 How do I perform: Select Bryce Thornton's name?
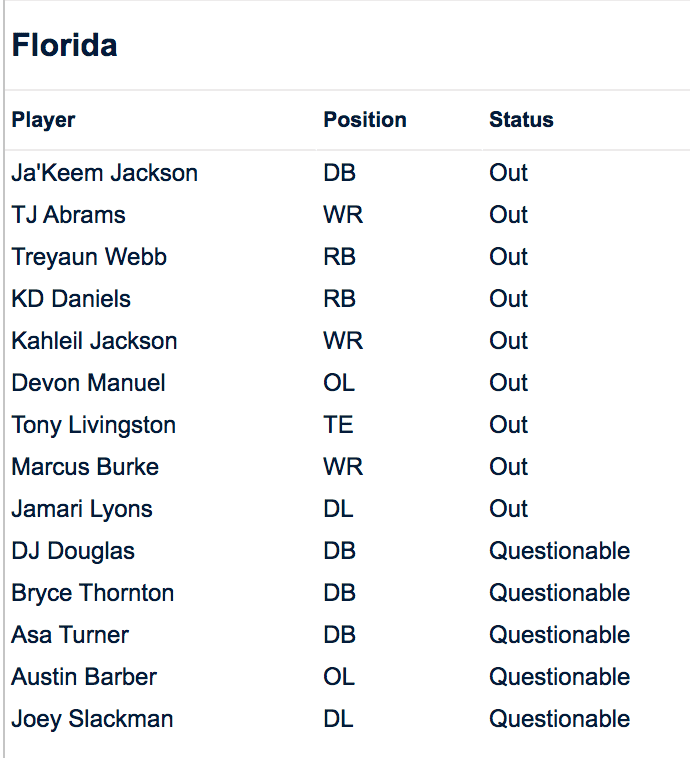click(x=93, y=593)
